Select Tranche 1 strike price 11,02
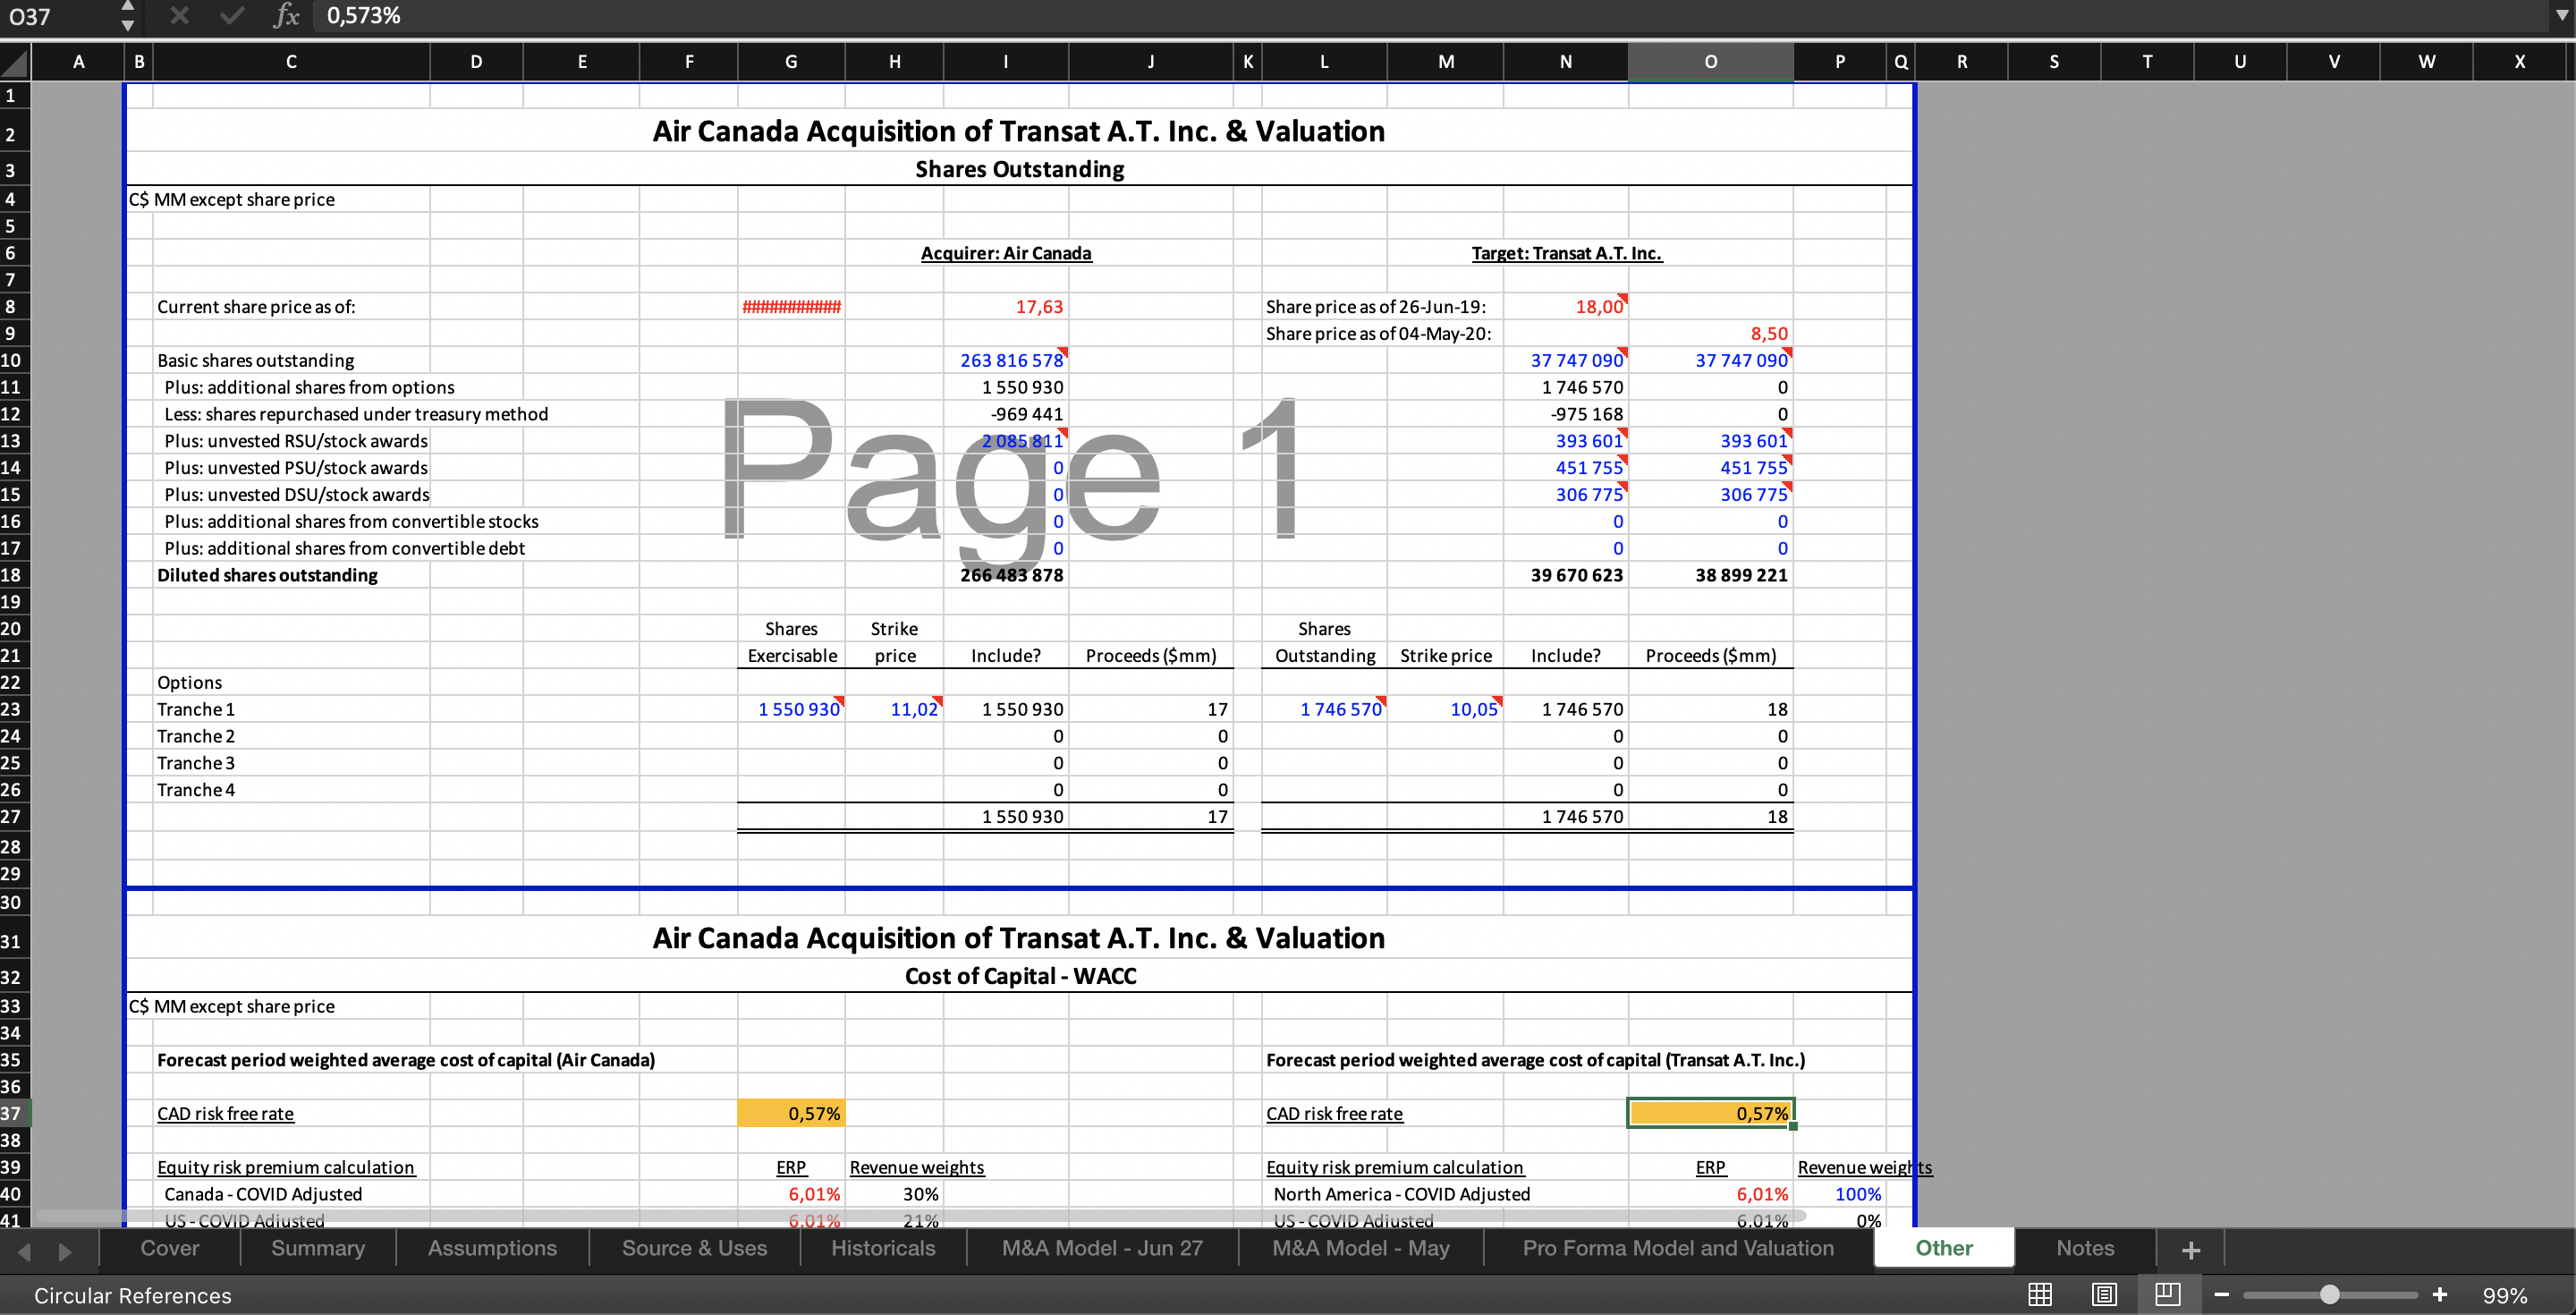The width and height of the screenshot is (2576, 1315). [894, 709]
